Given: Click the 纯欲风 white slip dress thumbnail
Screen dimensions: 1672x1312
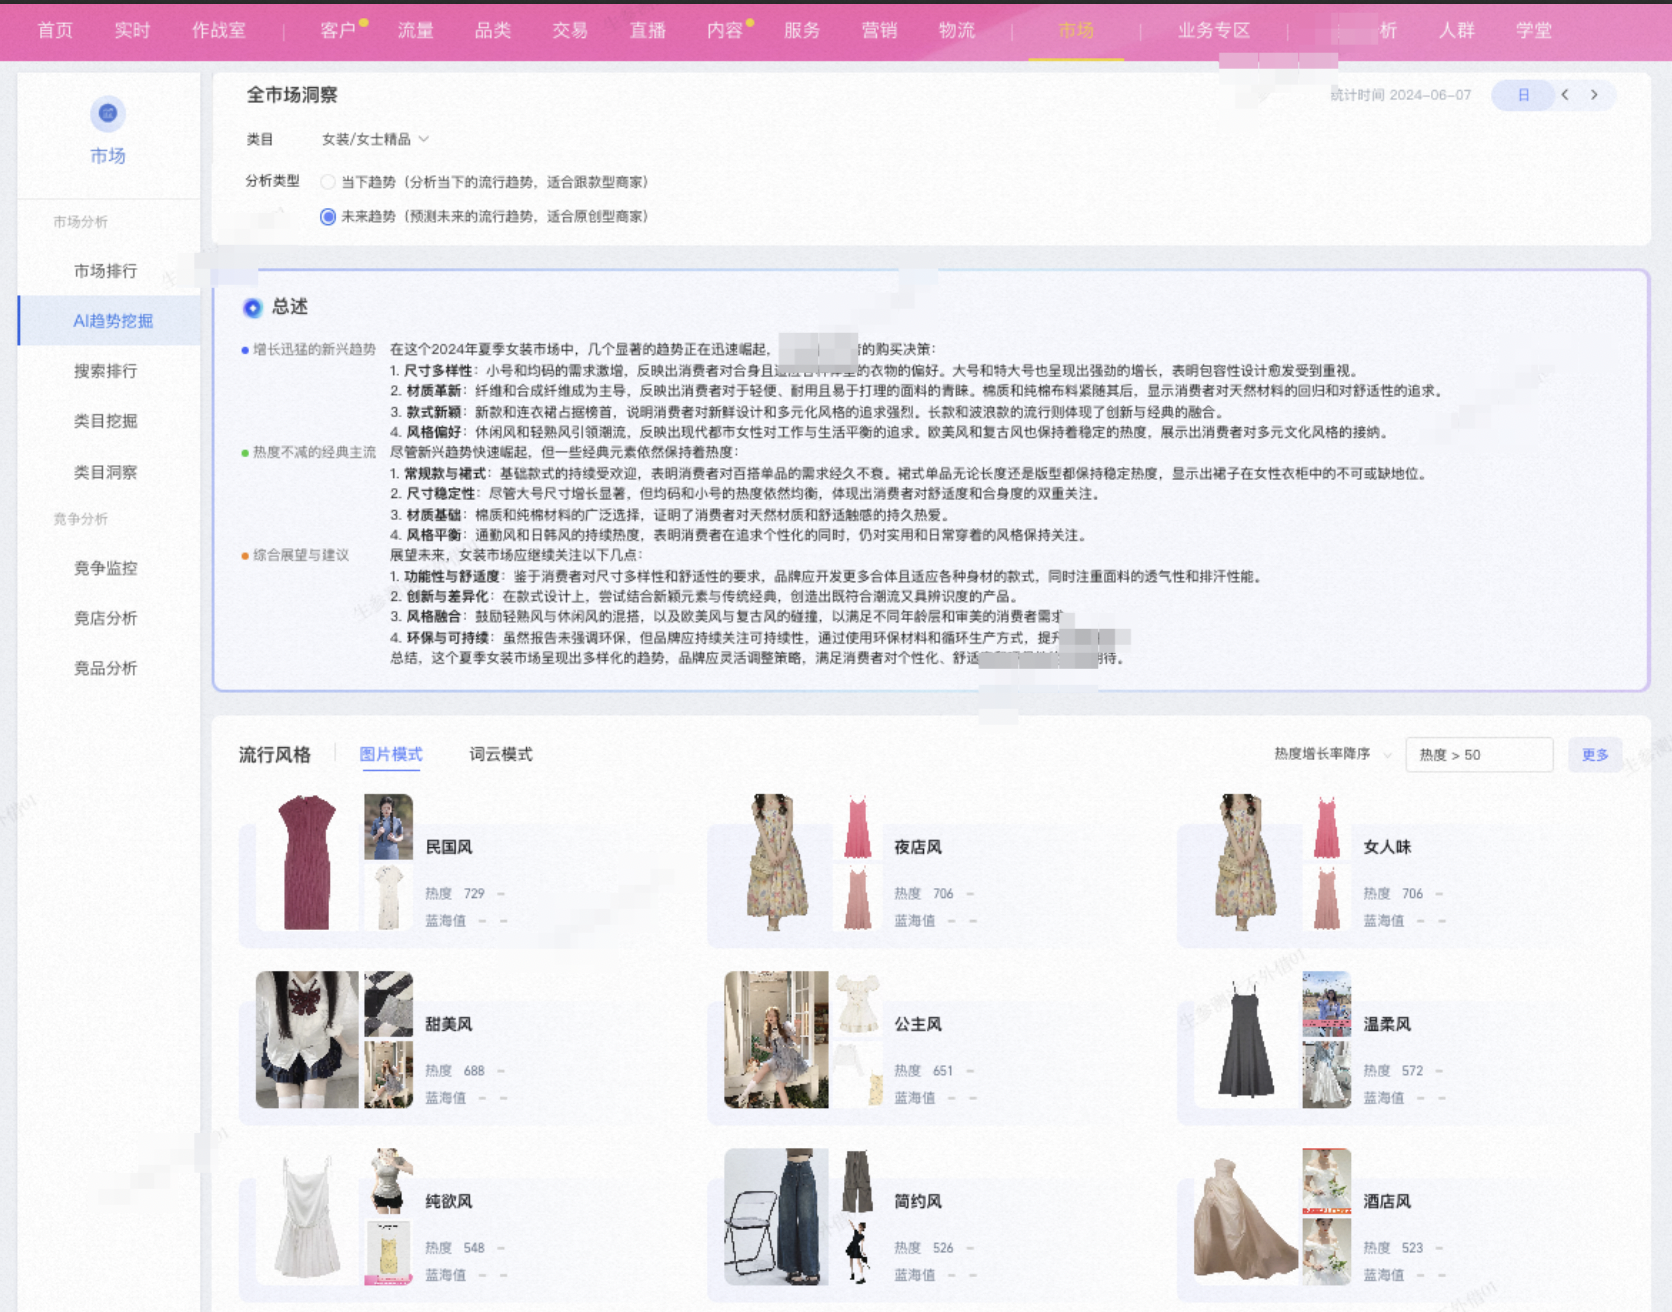Looking at the screenshot, I should 307,1216.
